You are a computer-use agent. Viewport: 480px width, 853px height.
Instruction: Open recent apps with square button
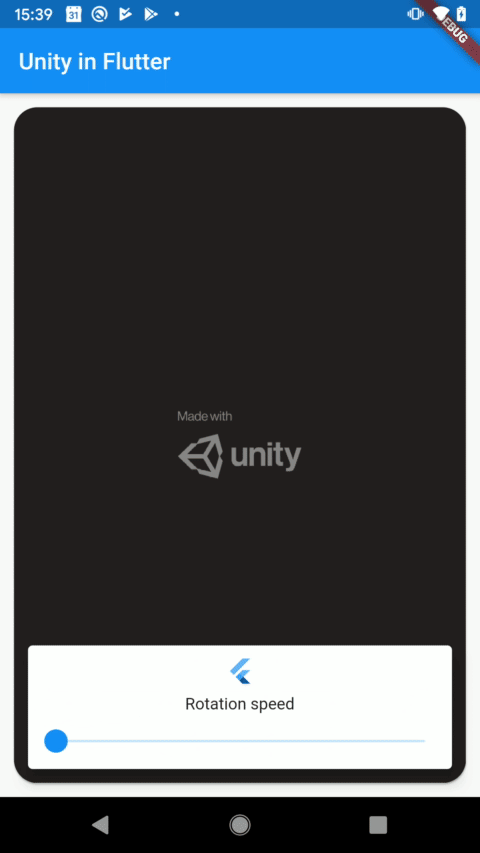378,825
